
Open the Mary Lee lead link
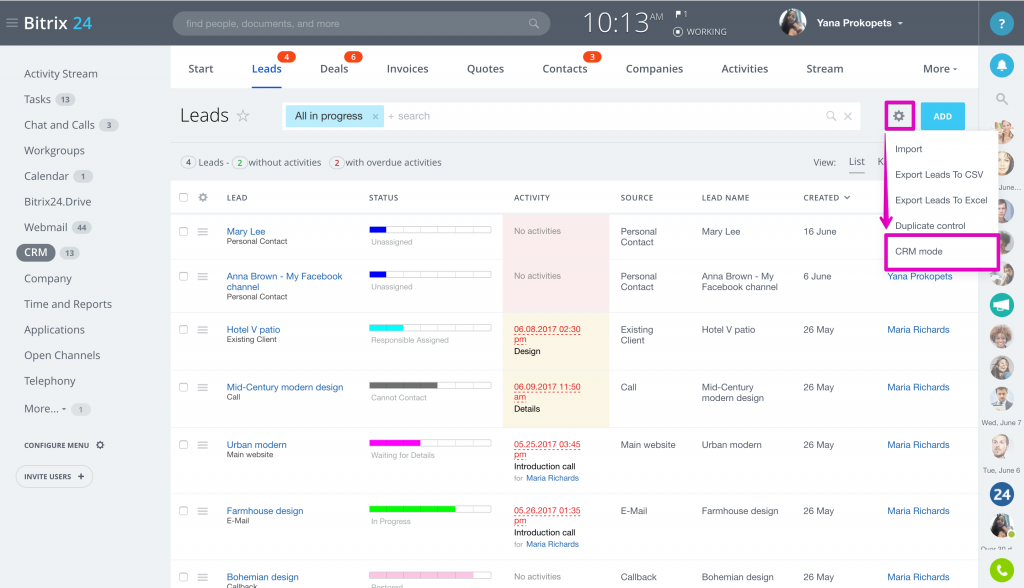(246, 231)
